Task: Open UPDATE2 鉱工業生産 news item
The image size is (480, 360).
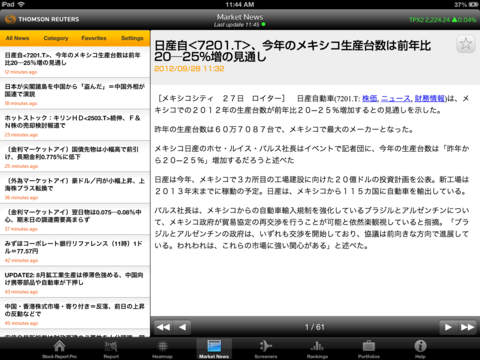Action: click(75, 282)
